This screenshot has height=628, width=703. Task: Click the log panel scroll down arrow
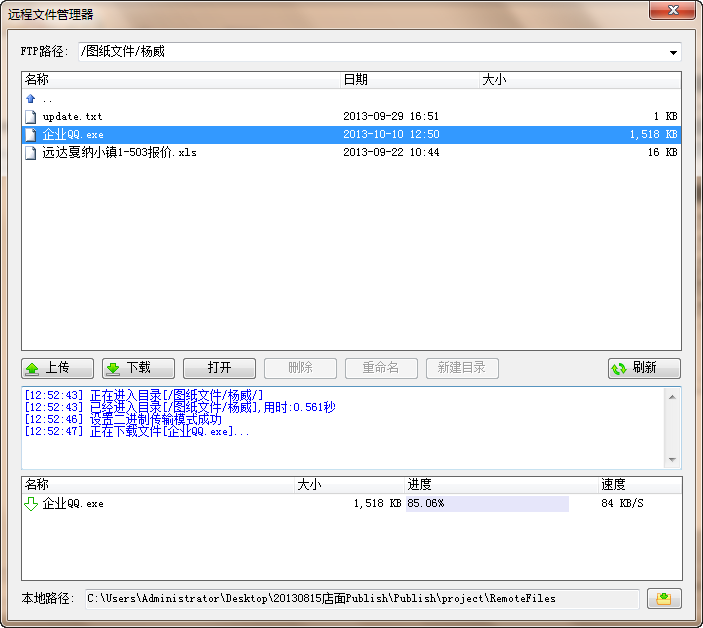(x=672, y=459)
